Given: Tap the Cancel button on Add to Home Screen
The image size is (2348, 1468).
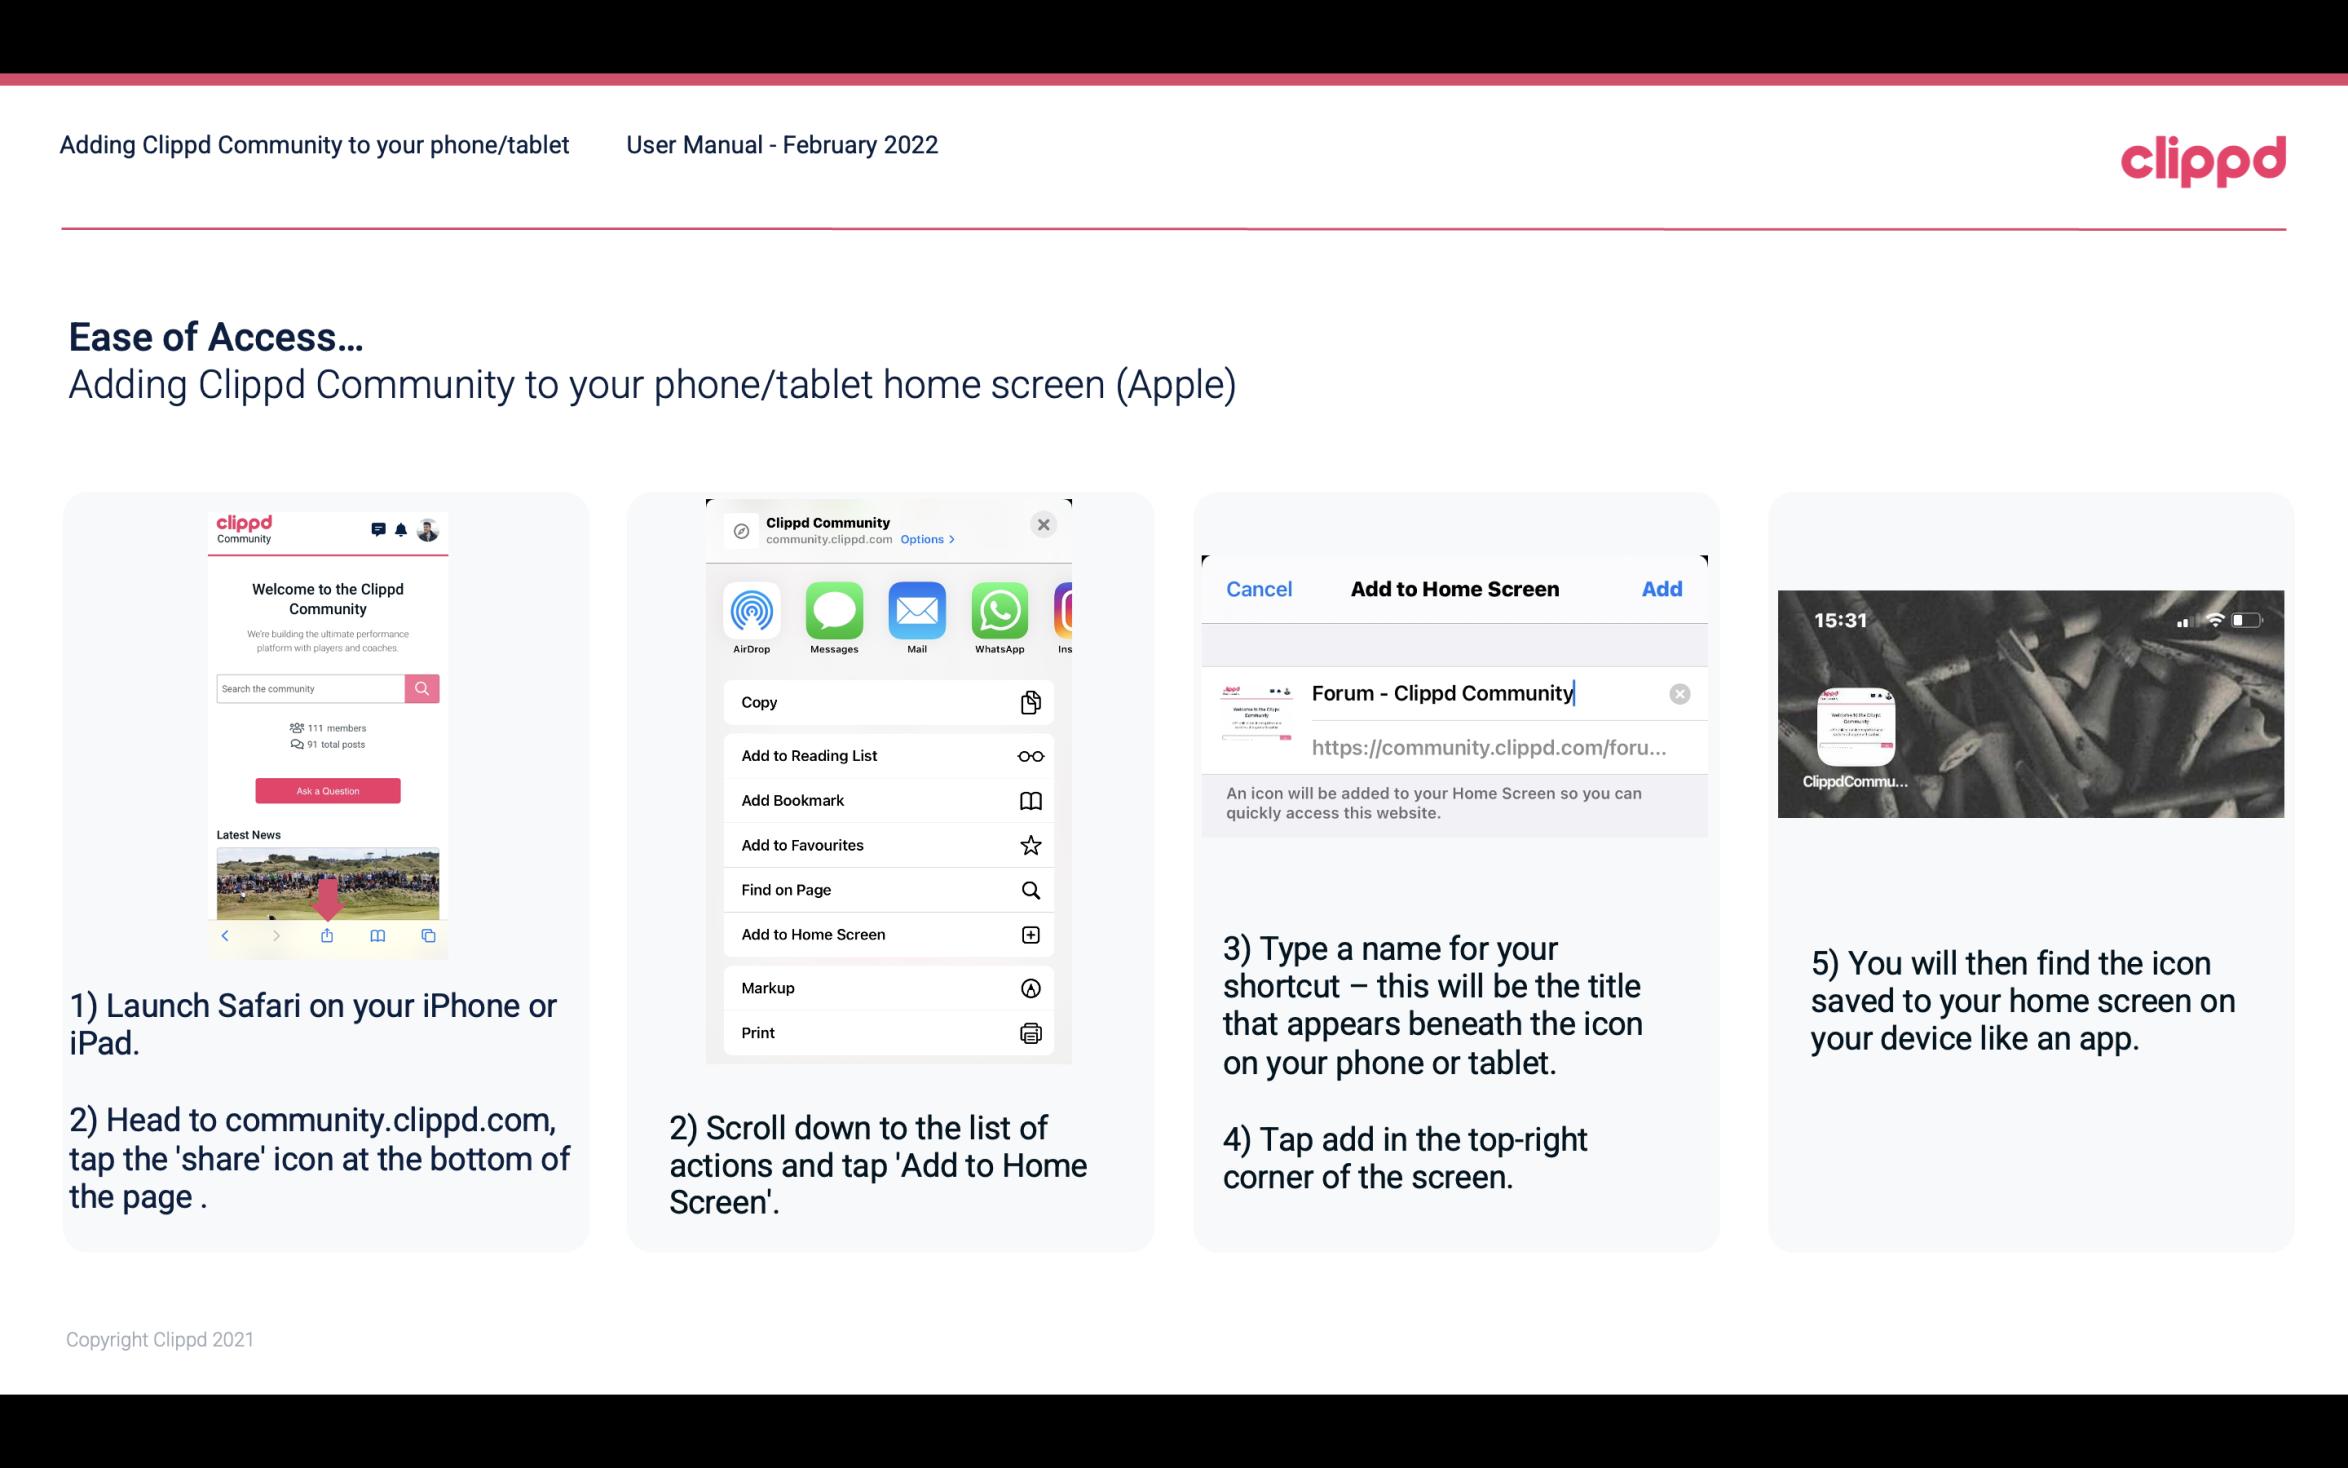Looking at the screenshot, I should [1259, 589].
